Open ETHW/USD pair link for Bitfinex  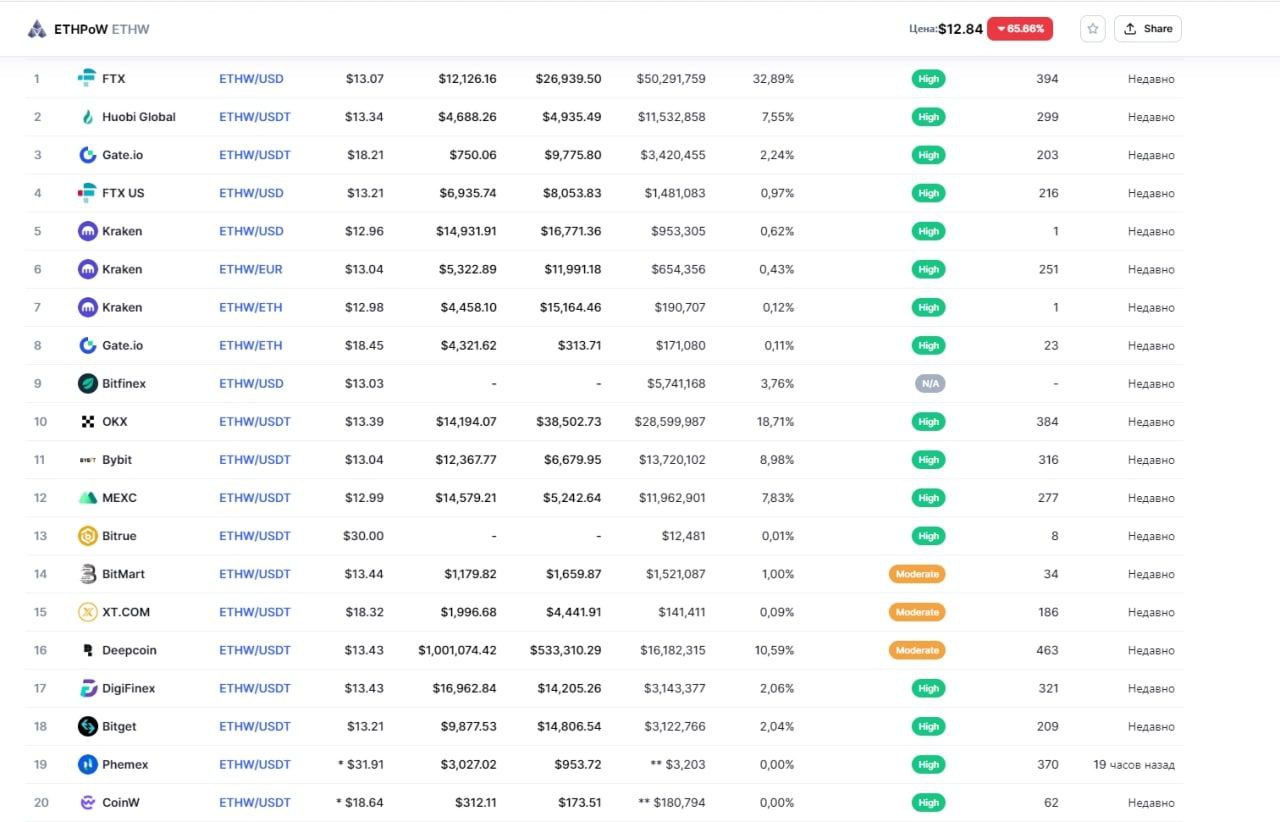tap(251, 383)
